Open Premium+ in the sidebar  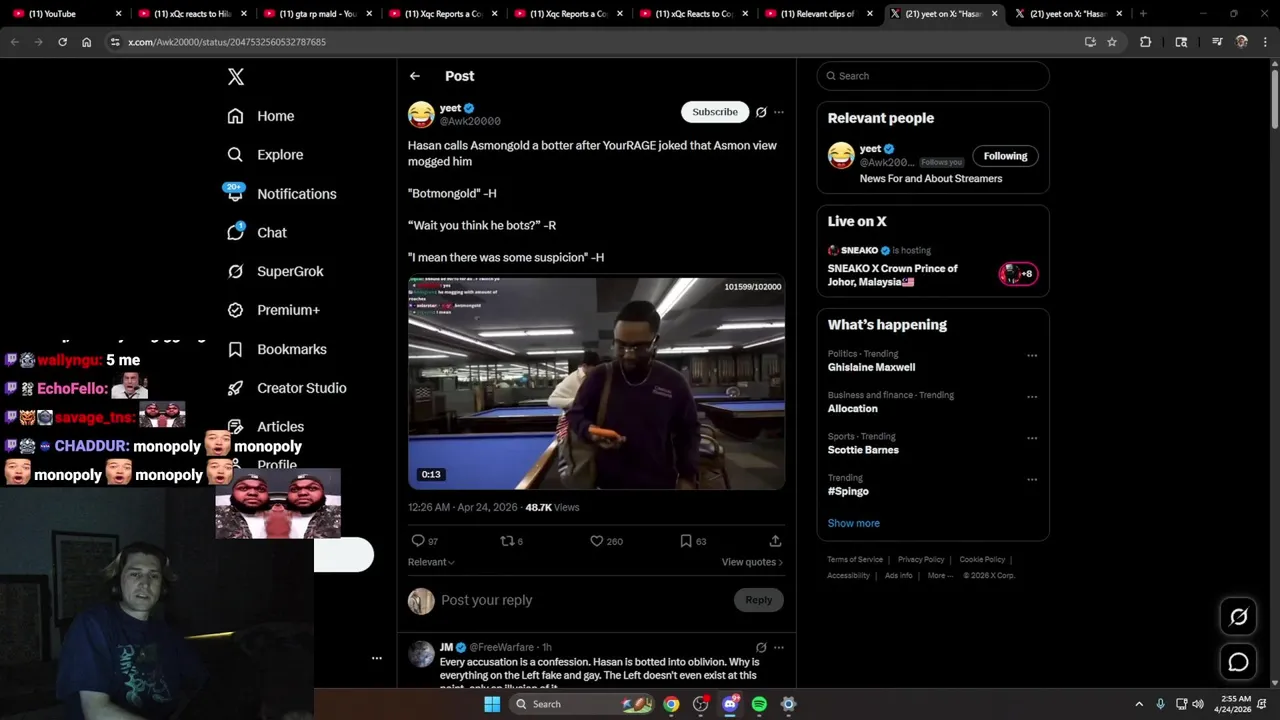click(274, 310)
